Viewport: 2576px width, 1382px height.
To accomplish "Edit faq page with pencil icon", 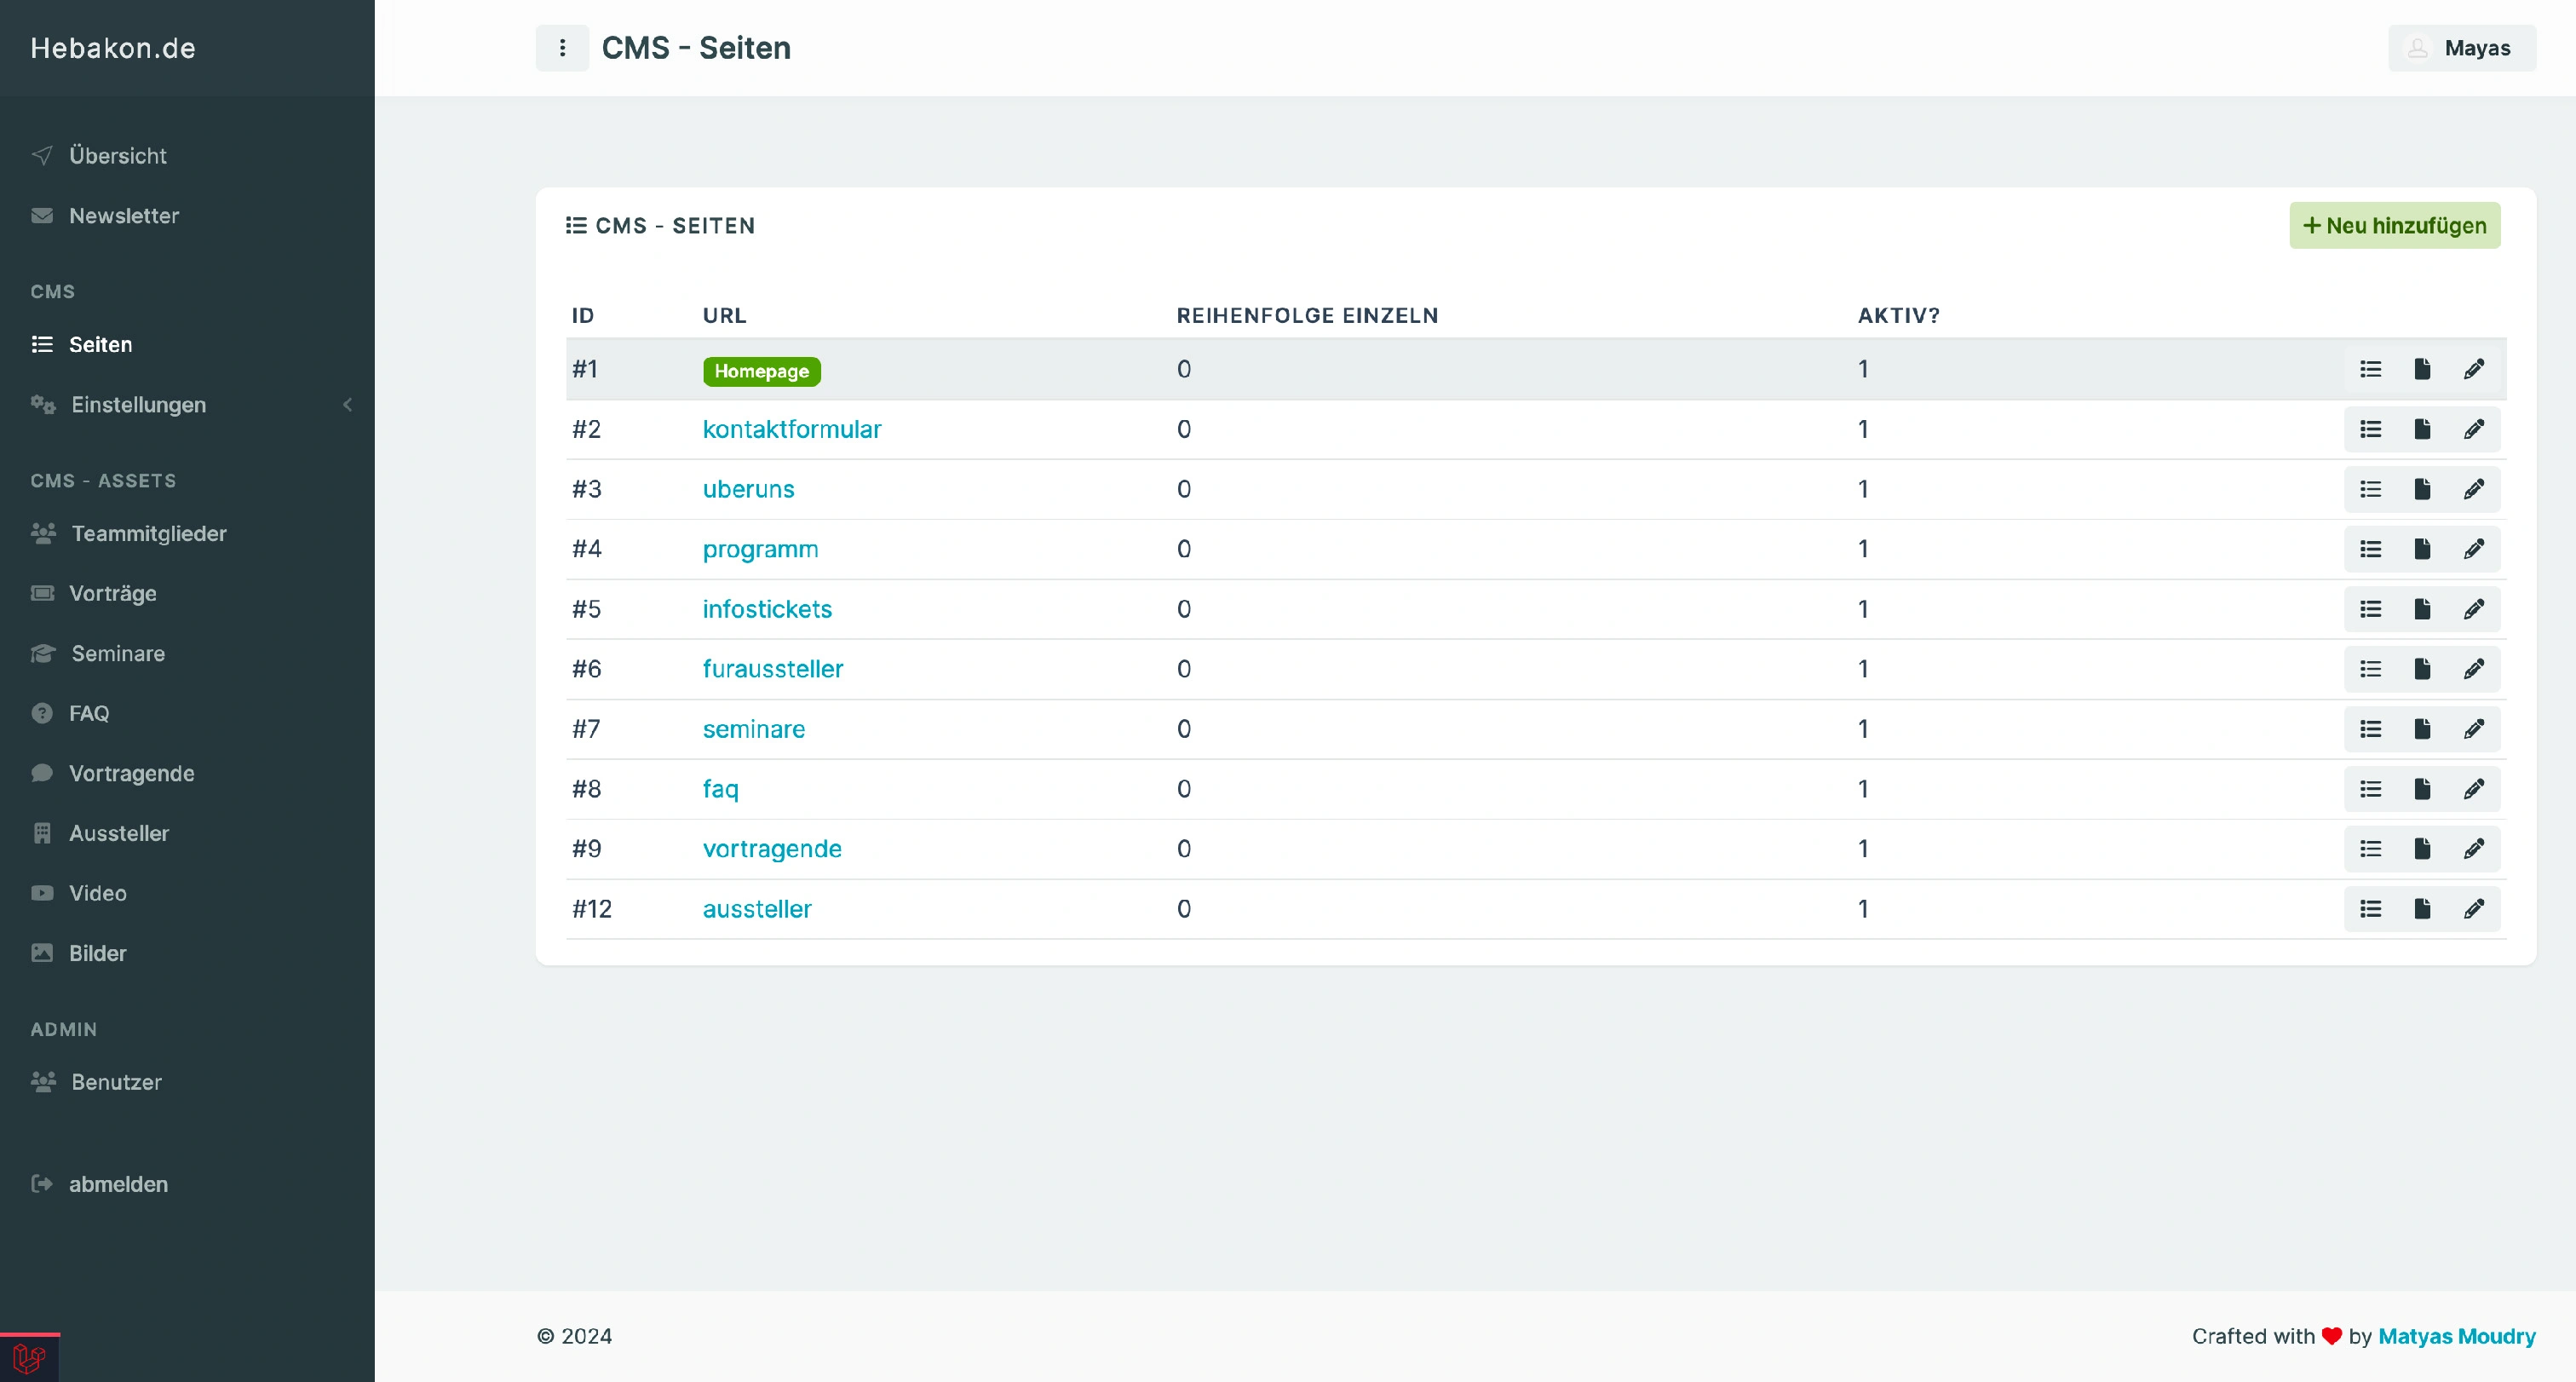I will point(2474,789).
